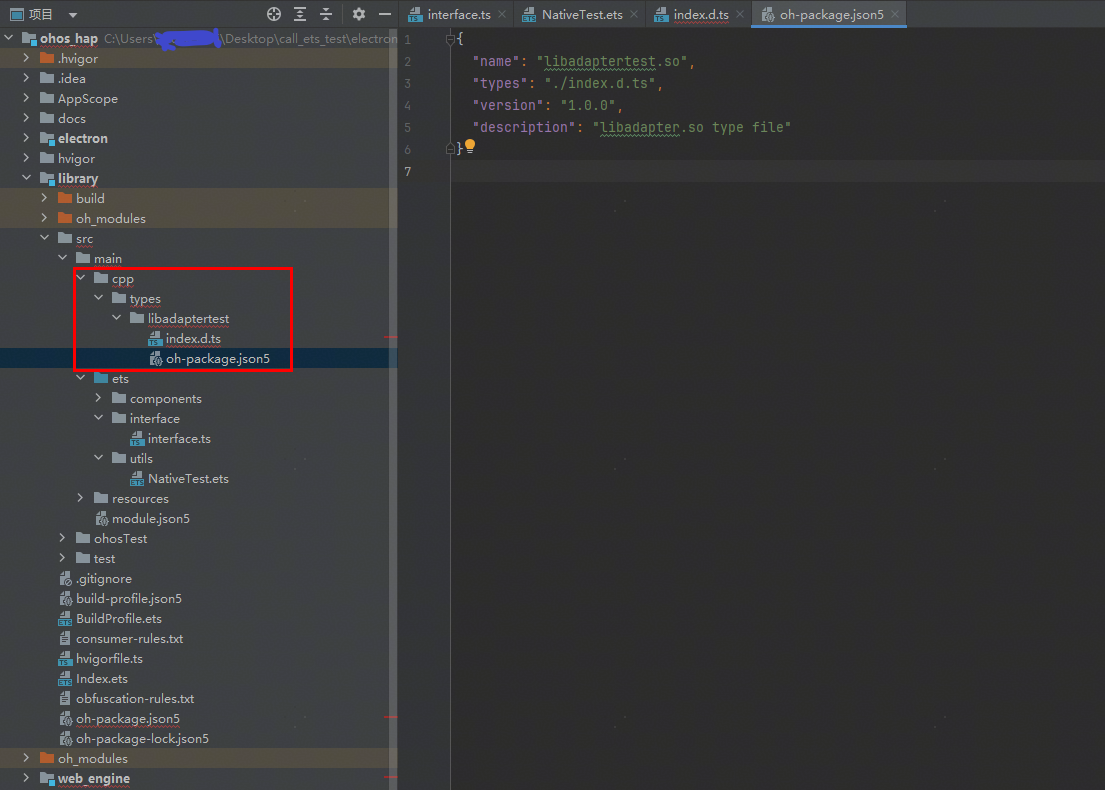Click the yellow lightbulb quick-fix icon

pyautogui.click(x=470, y=147)
